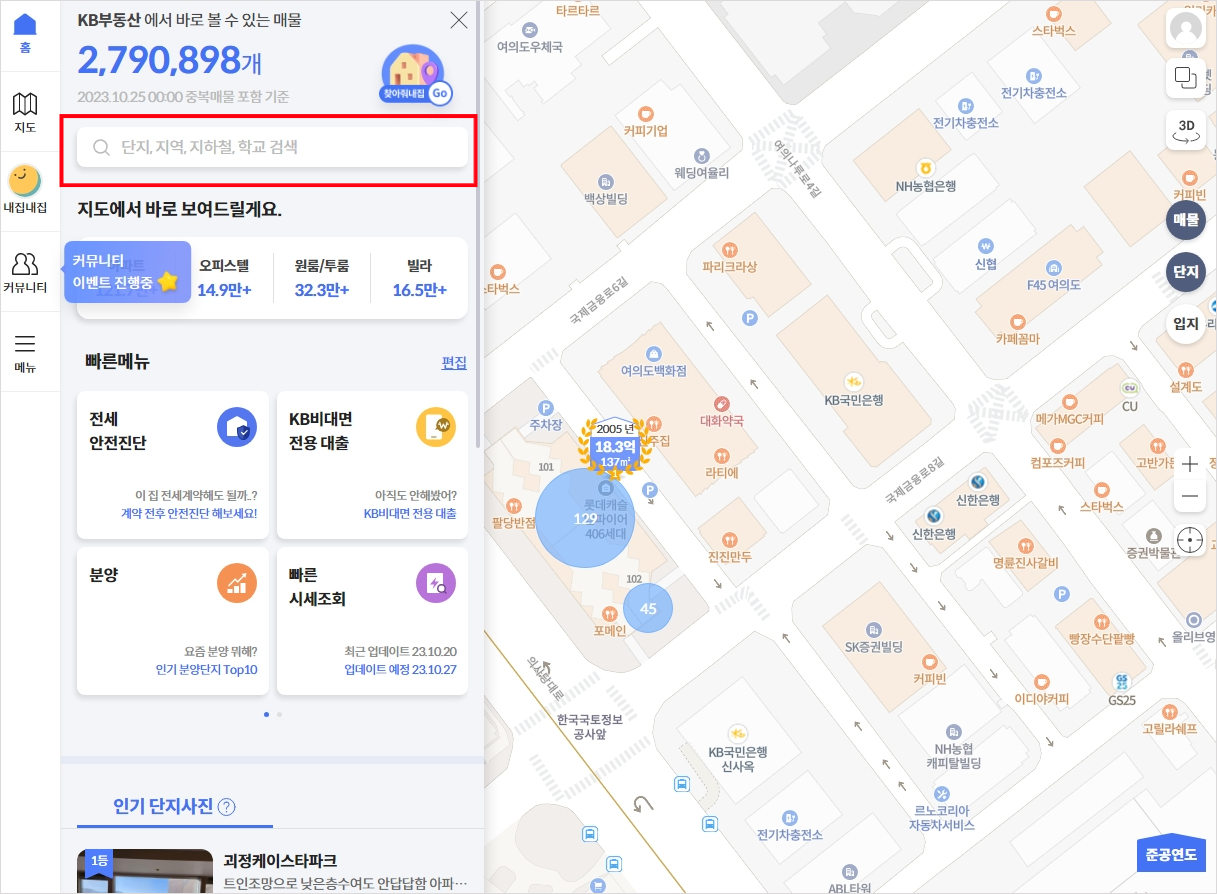Click the 편집 link in 빠른메뉴

(454, 363)
